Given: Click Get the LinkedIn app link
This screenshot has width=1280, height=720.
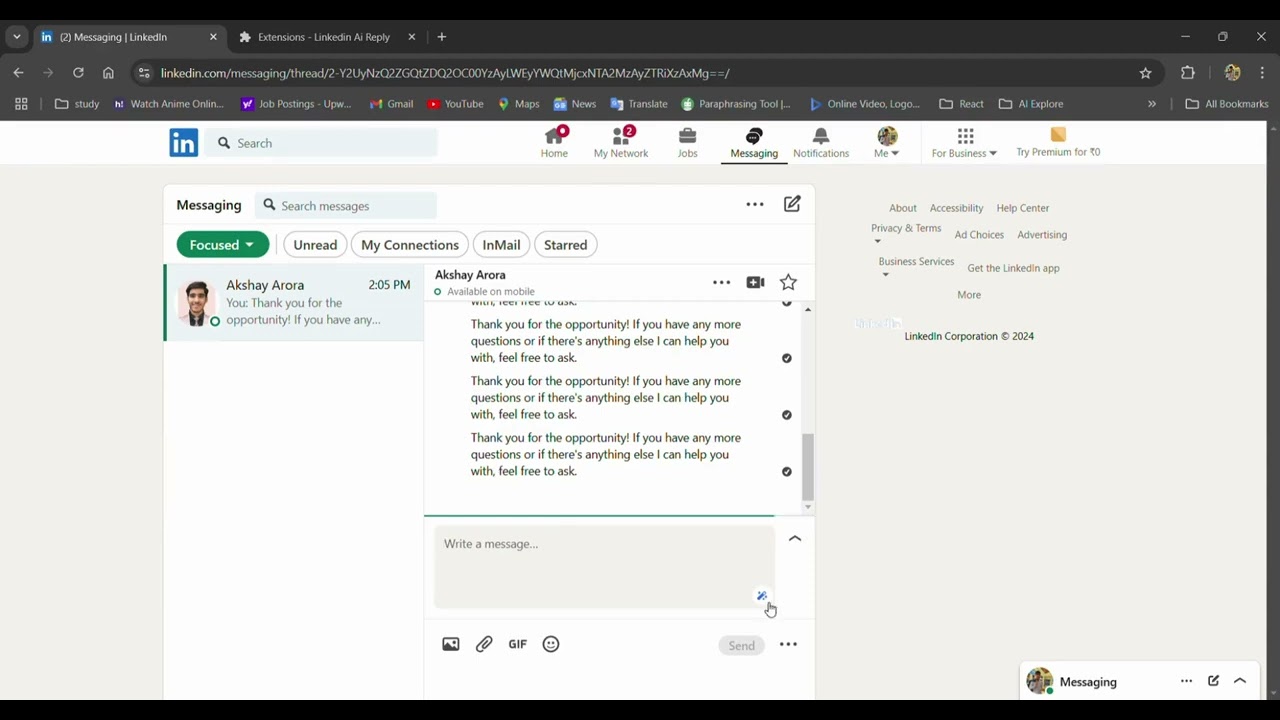Looking at the screenshot, I should point(1013,268).
